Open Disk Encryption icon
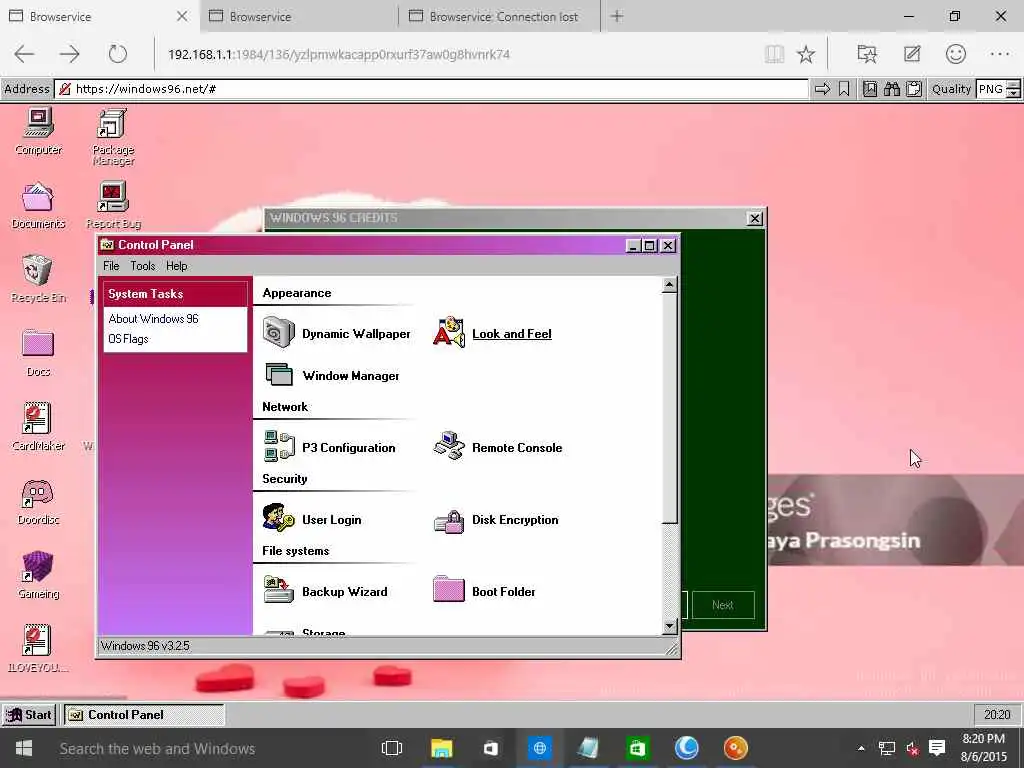The image size is (1024, 768). coord(449,521)
